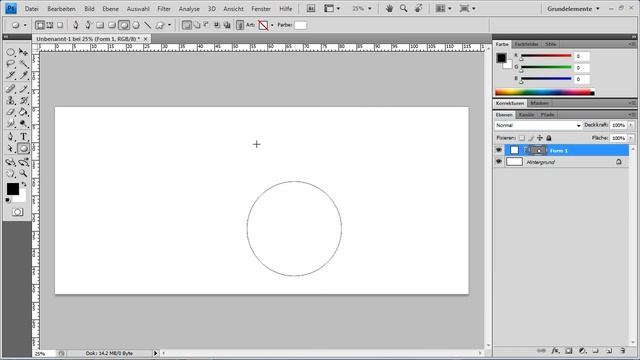Viewport: 640px width, 360px height.
Task: Click the red R slider in Farbe panel
Action: click(547, 56)
